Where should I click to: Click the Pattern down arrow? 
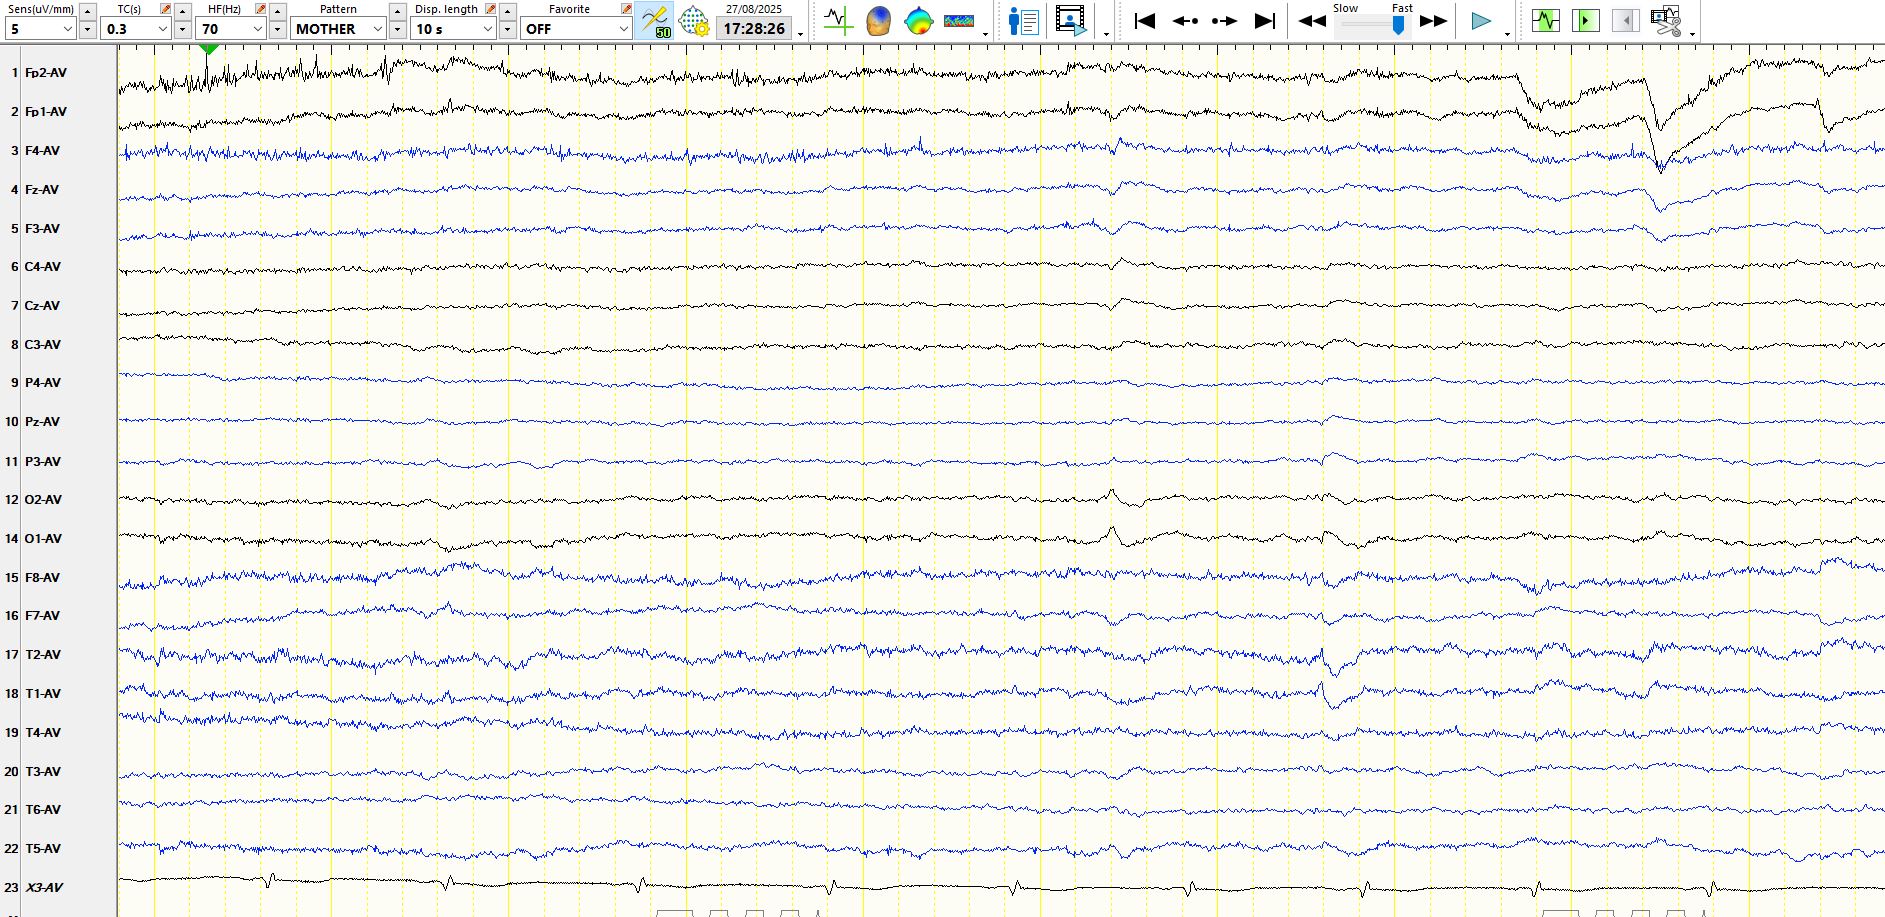coord(397,29)
